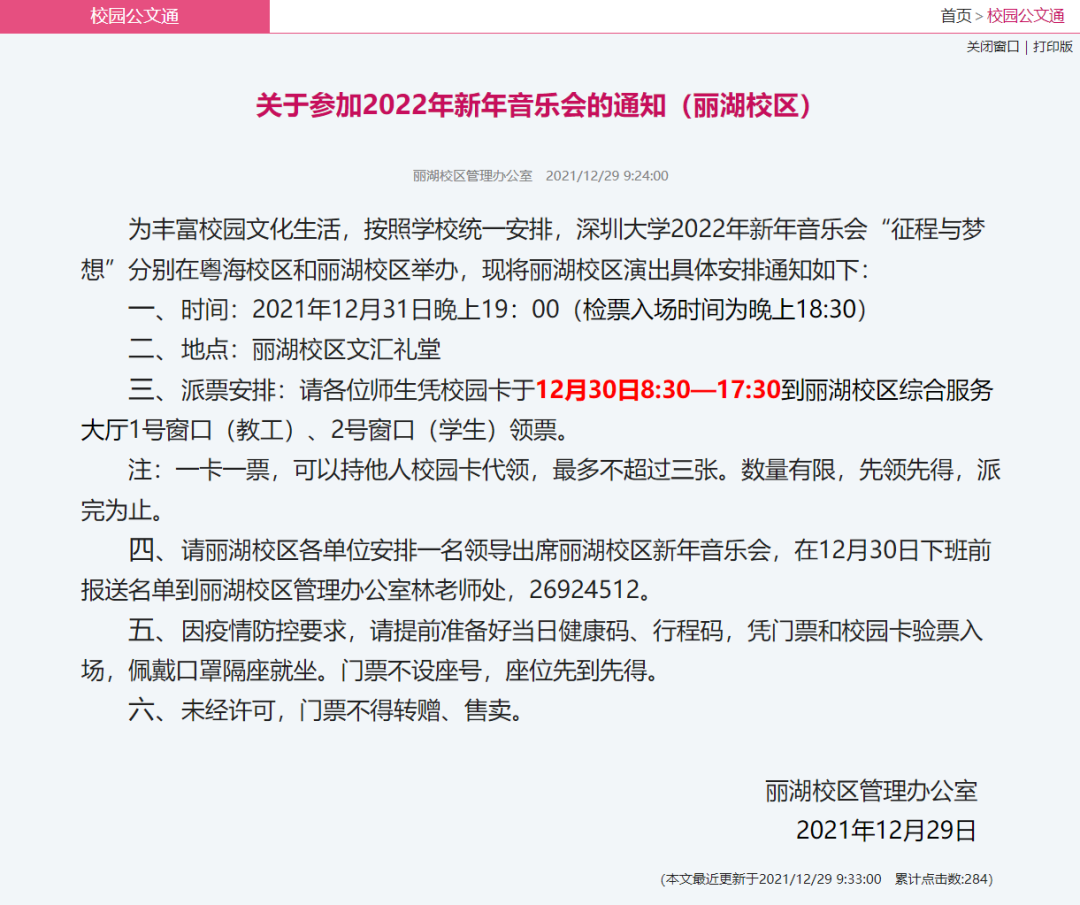Click item 六、未经许可，门票不得转赠、售卖
The image size is (1080, 905).
click(325, 710)
